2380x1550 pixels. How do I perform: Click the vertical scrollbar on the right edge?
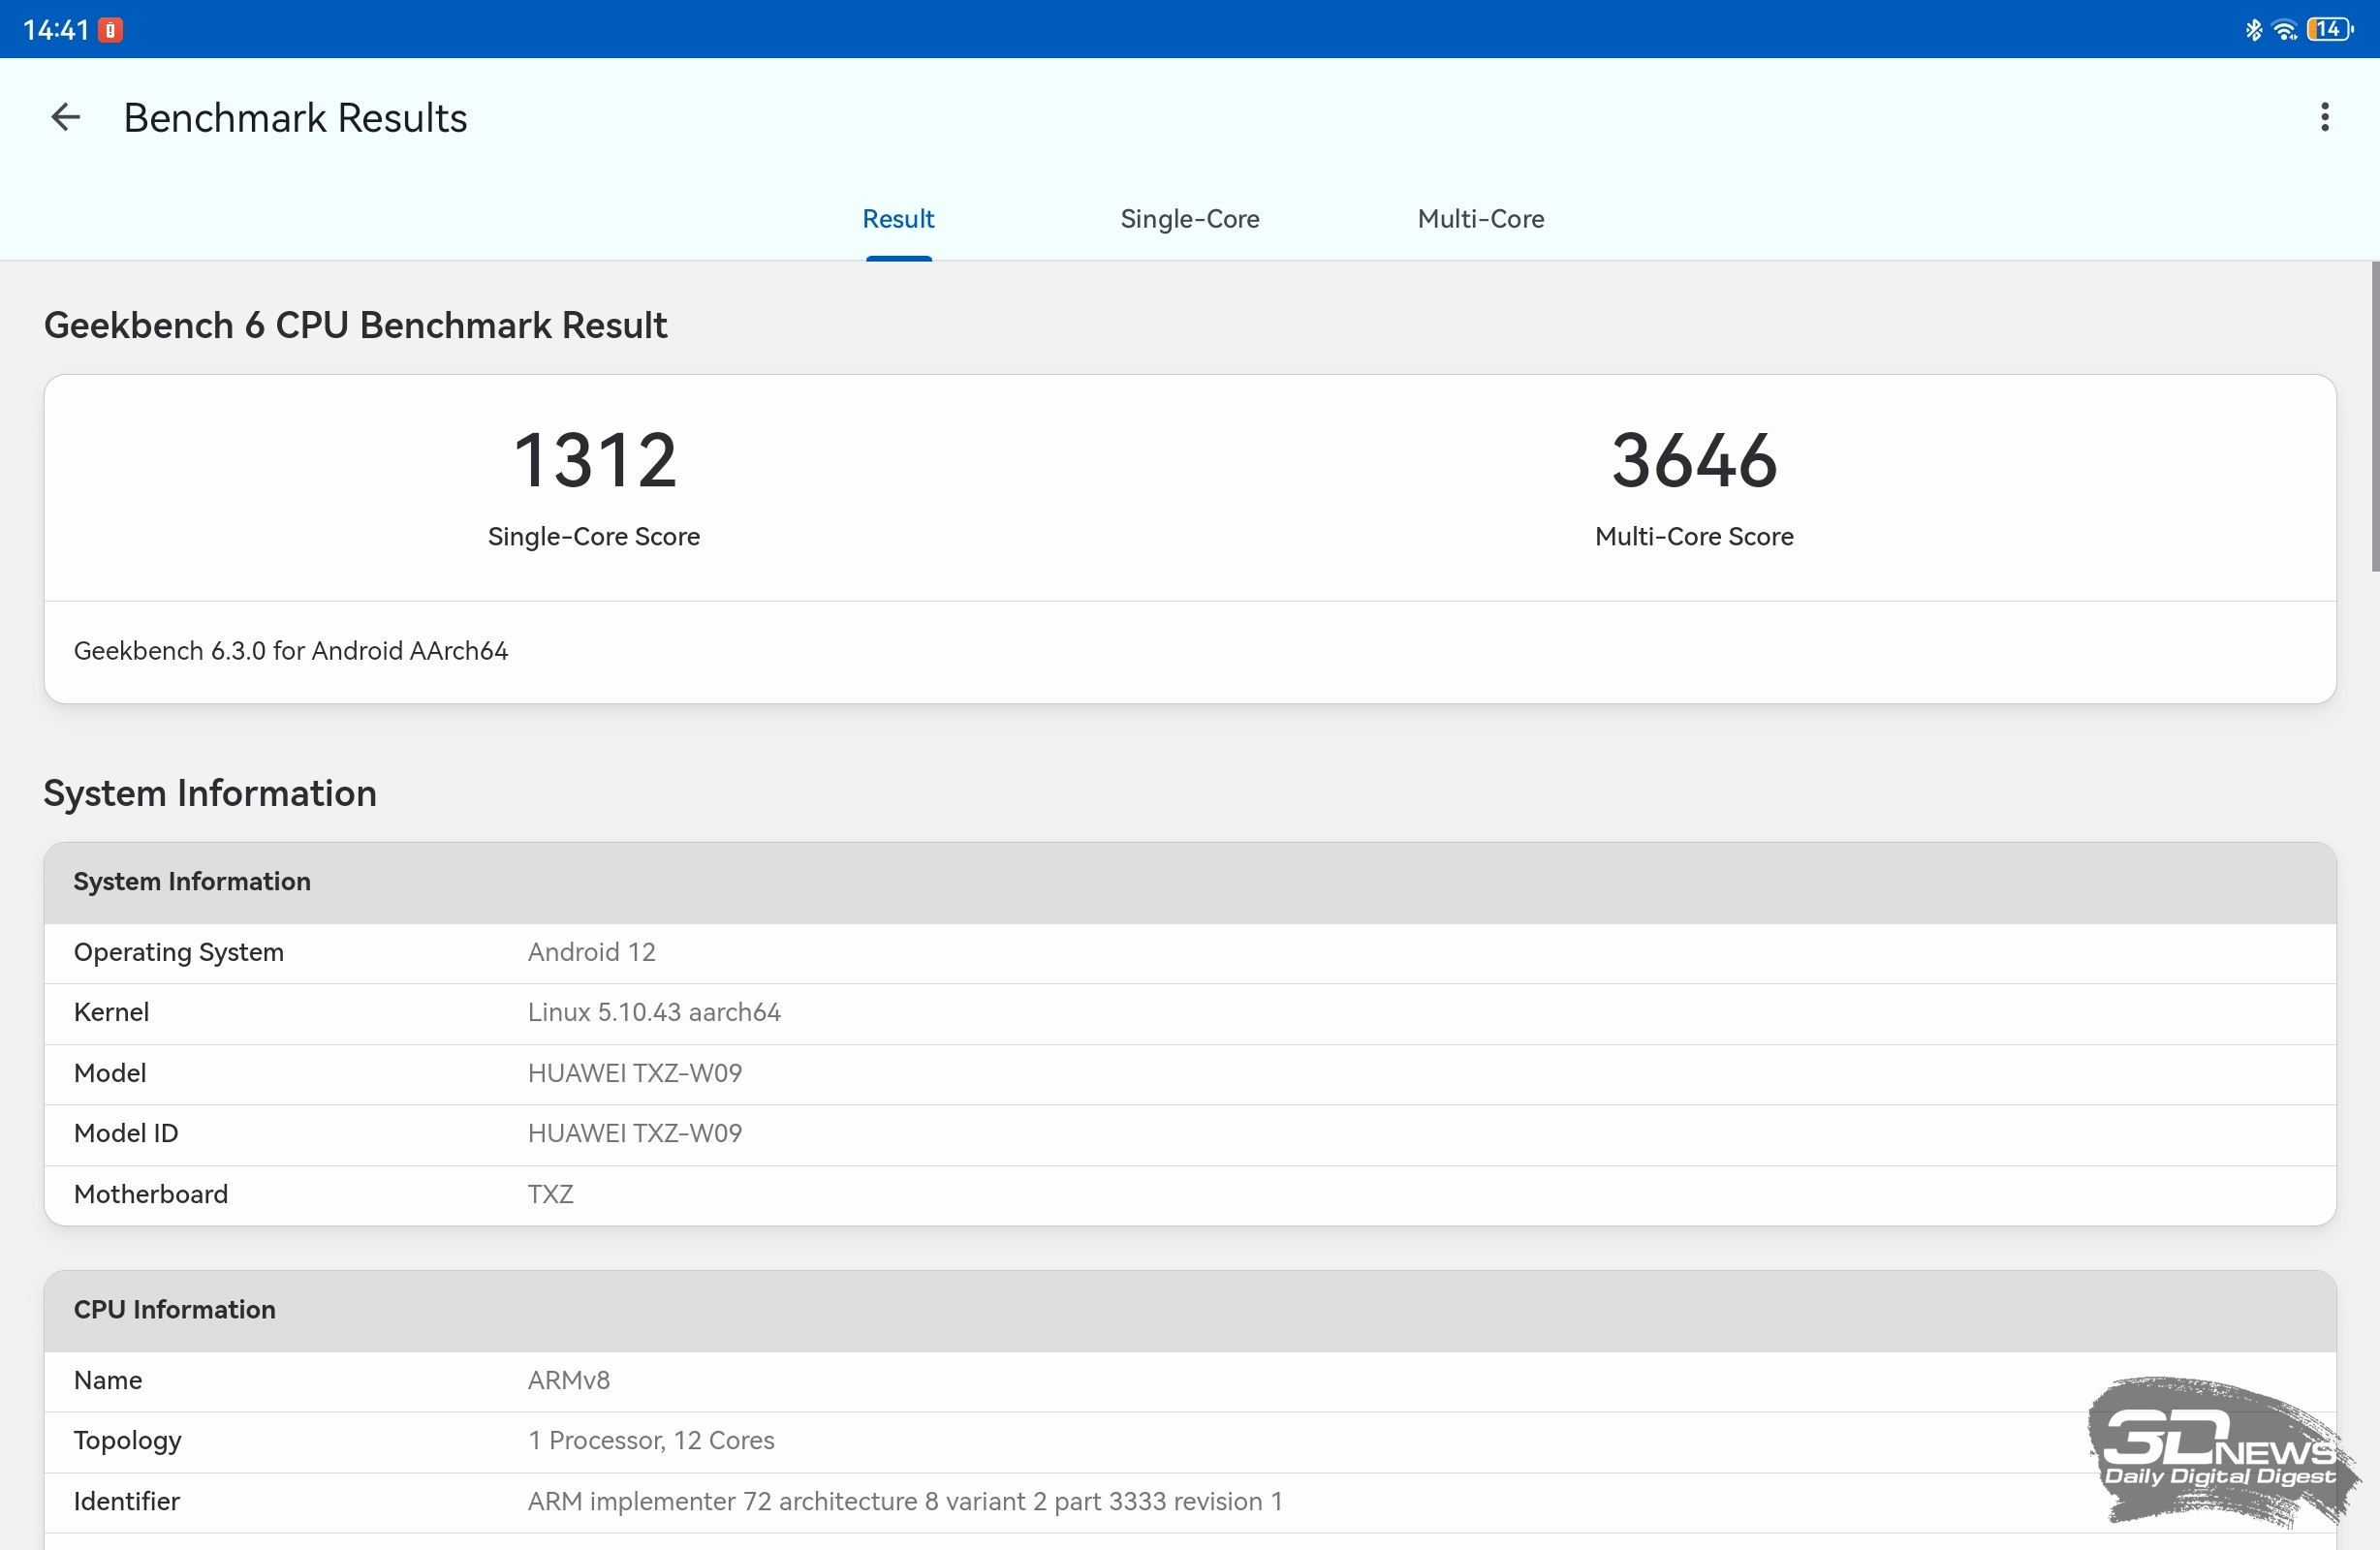click(2374, 416)
